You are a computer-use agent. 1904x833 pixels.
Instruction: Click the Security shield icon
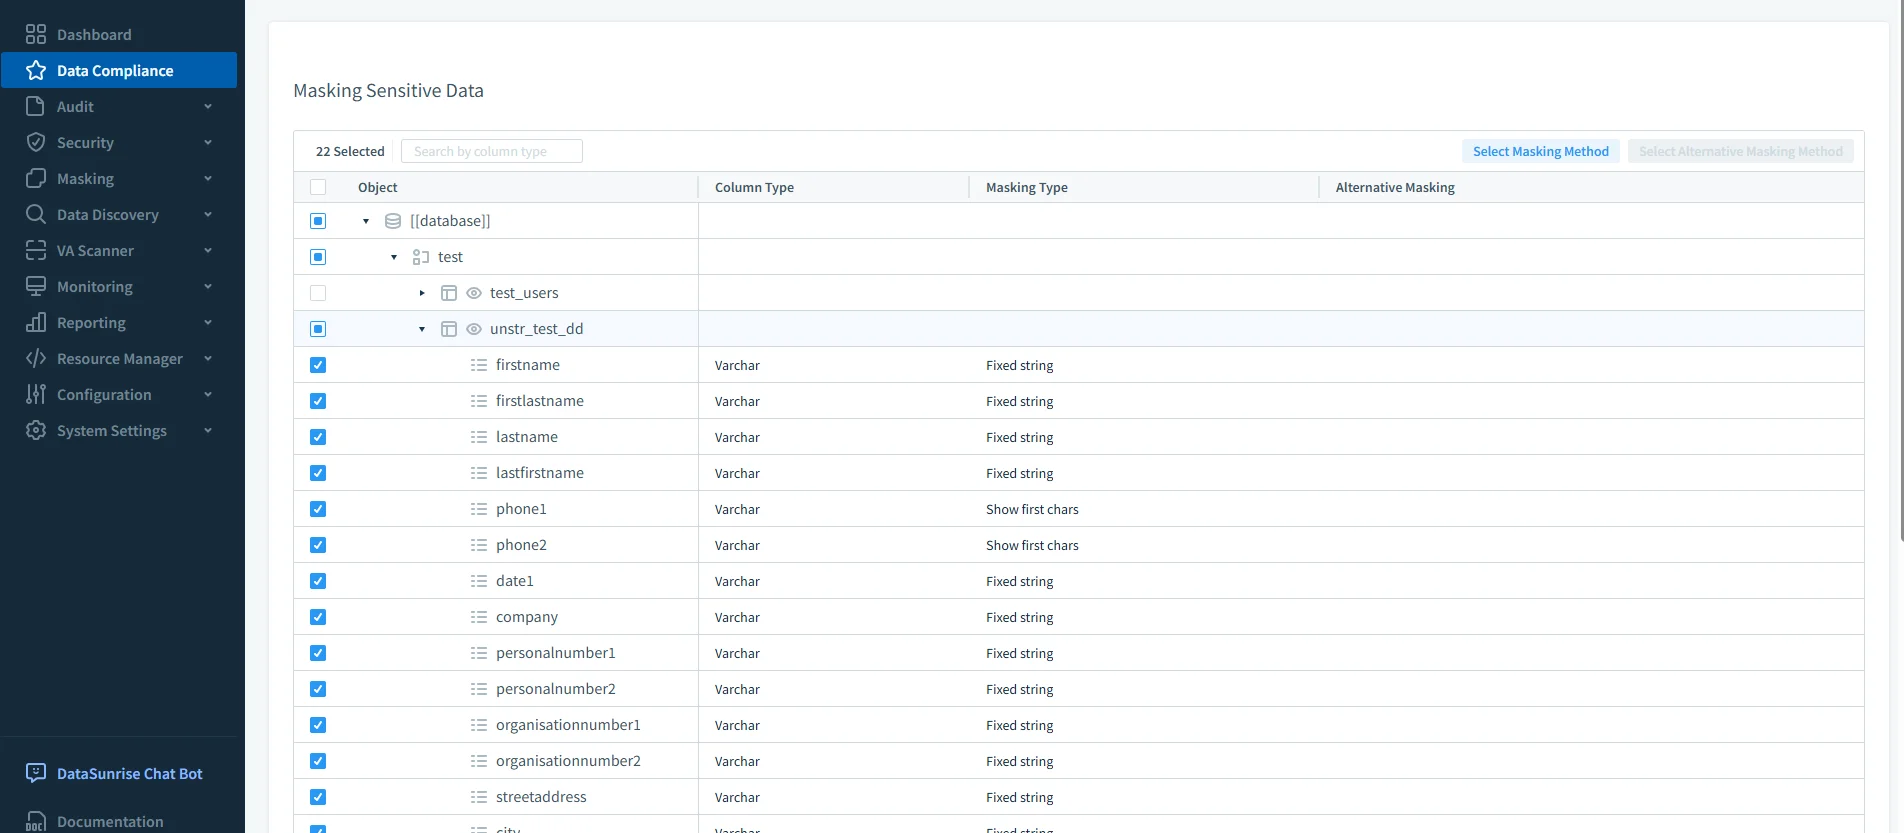(x=36, y=143)
